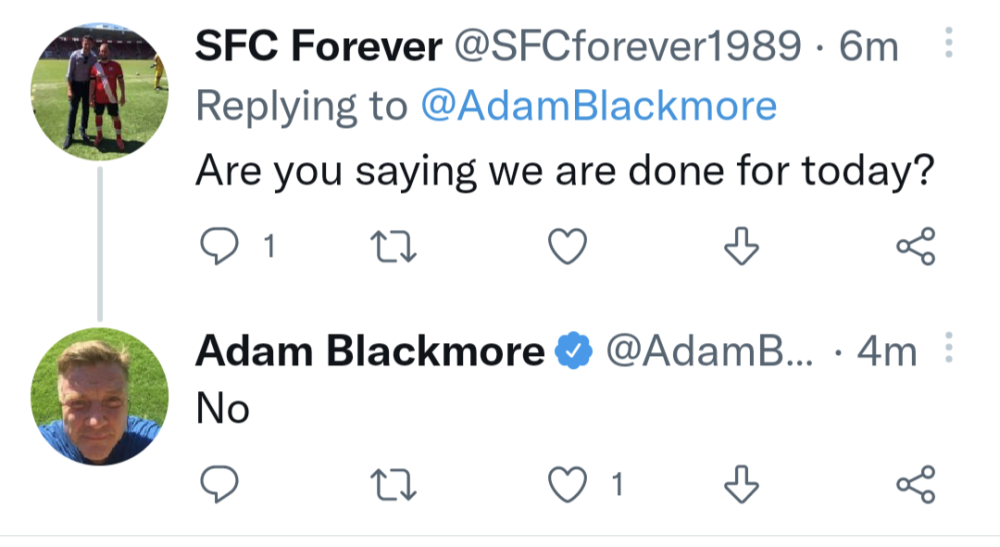Like the 'done for today' tweet

(568, 247)
